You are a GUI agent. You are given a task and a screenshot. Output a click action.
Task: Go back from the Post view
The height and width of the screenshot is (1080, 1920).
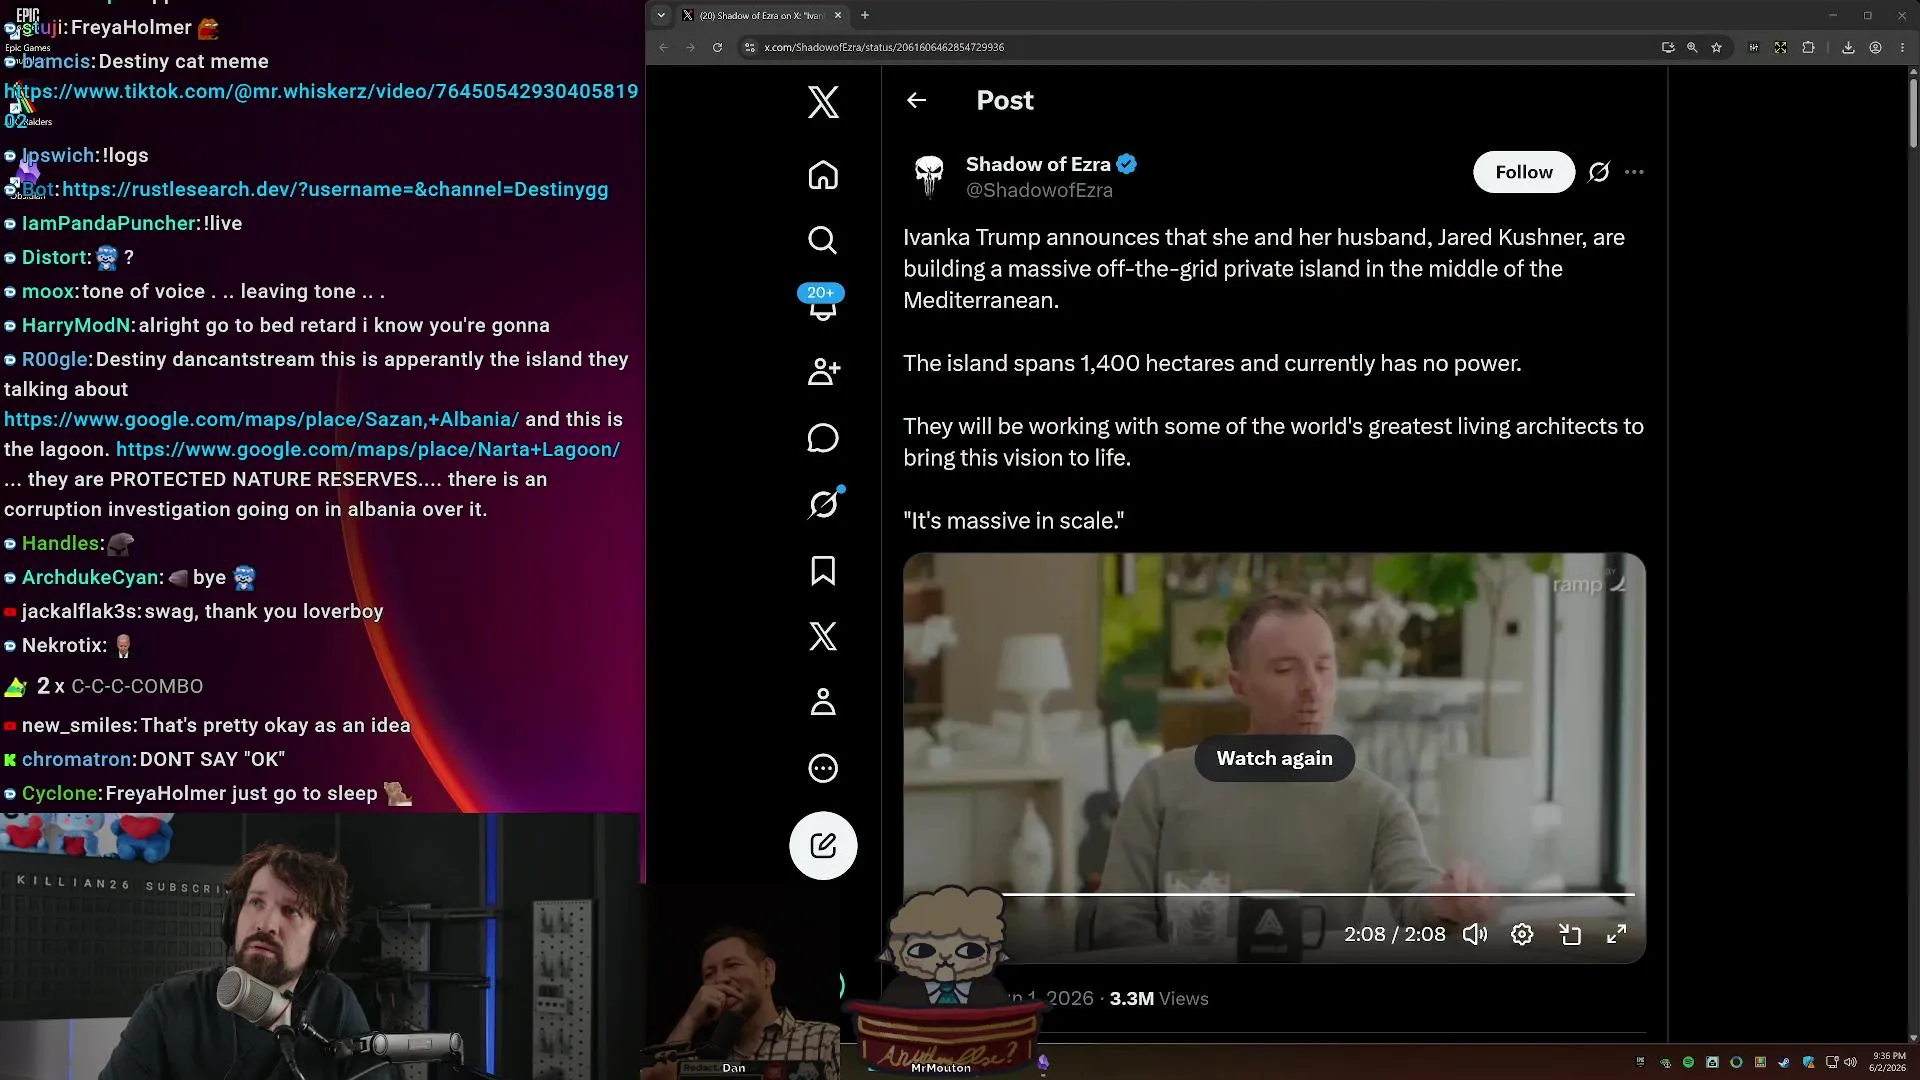coord(916,100)
